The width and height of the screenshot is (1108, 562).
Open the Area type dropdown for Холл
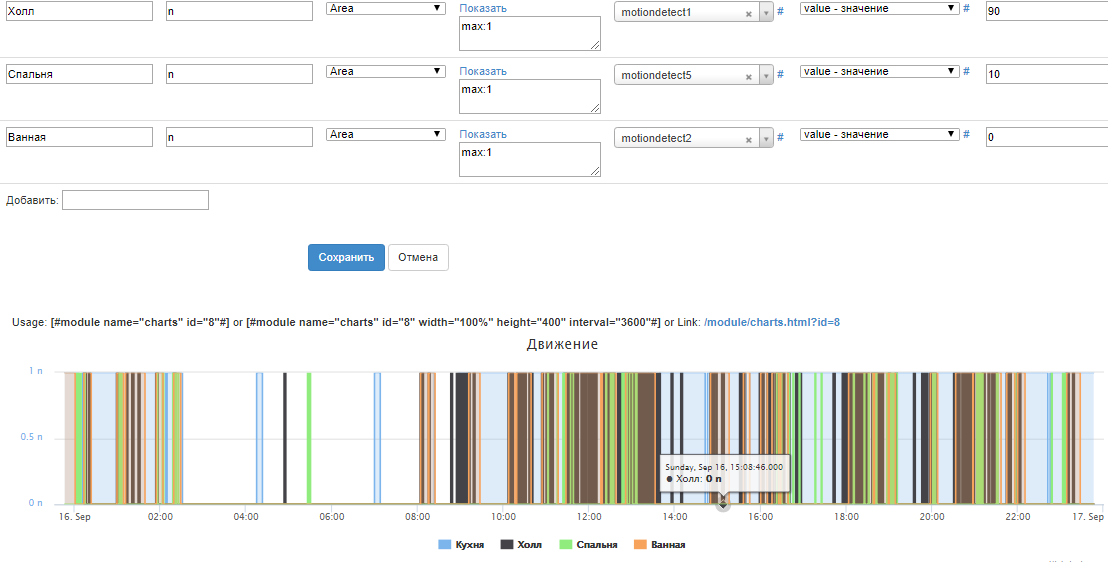pos(386,8)
